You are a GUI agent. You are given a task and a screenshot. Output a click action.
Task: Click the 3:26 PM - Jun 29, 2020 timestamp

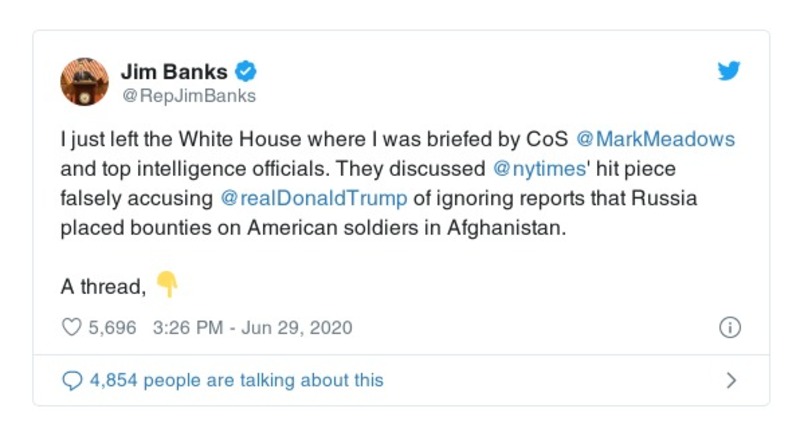click(x=252, y=328)
